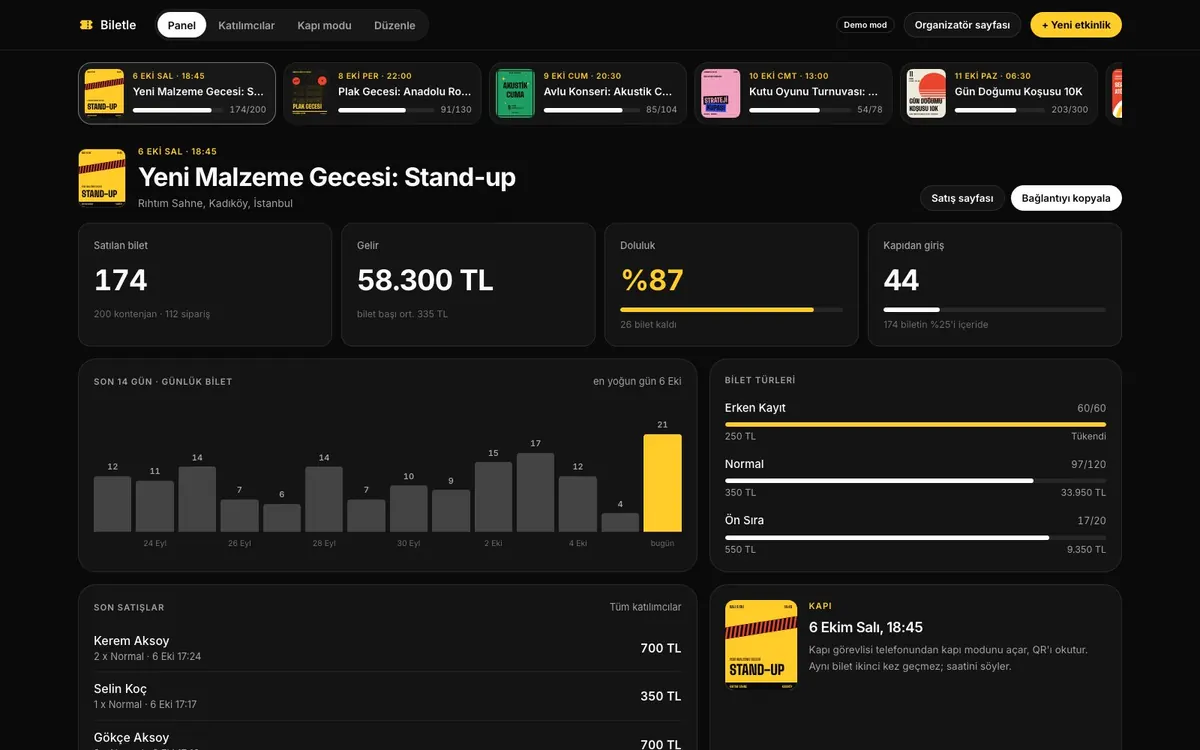The image size is (1200, 750).
Task: Click the yellow Doluluk progress bar
Action: point(731,310)
